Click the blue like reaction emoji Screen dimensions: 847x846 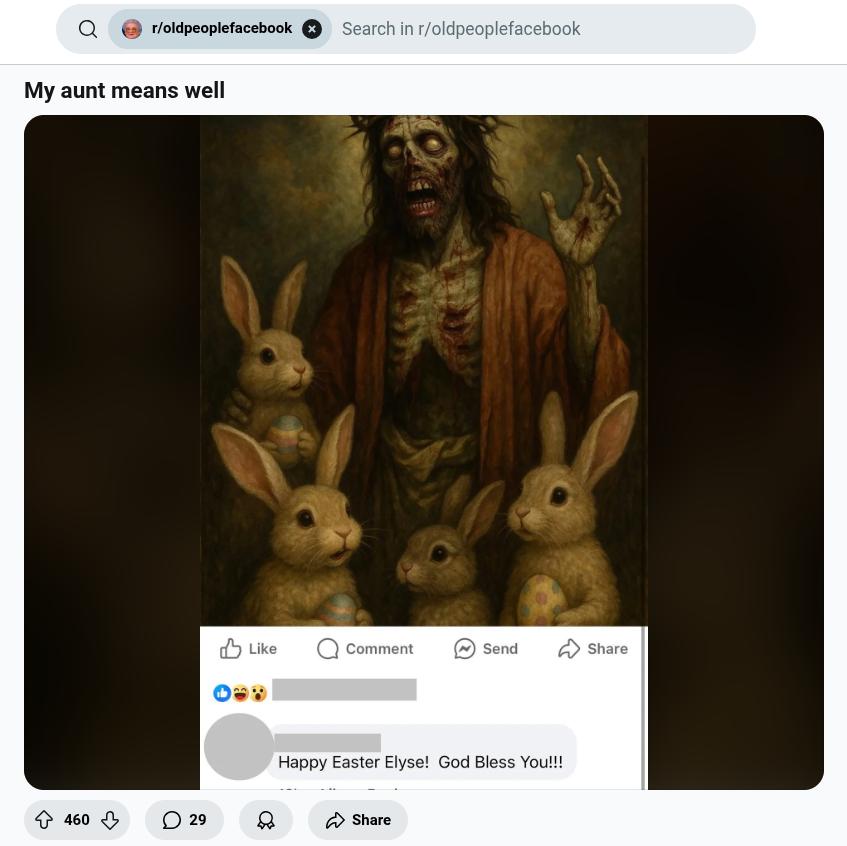tap(222, 693)
